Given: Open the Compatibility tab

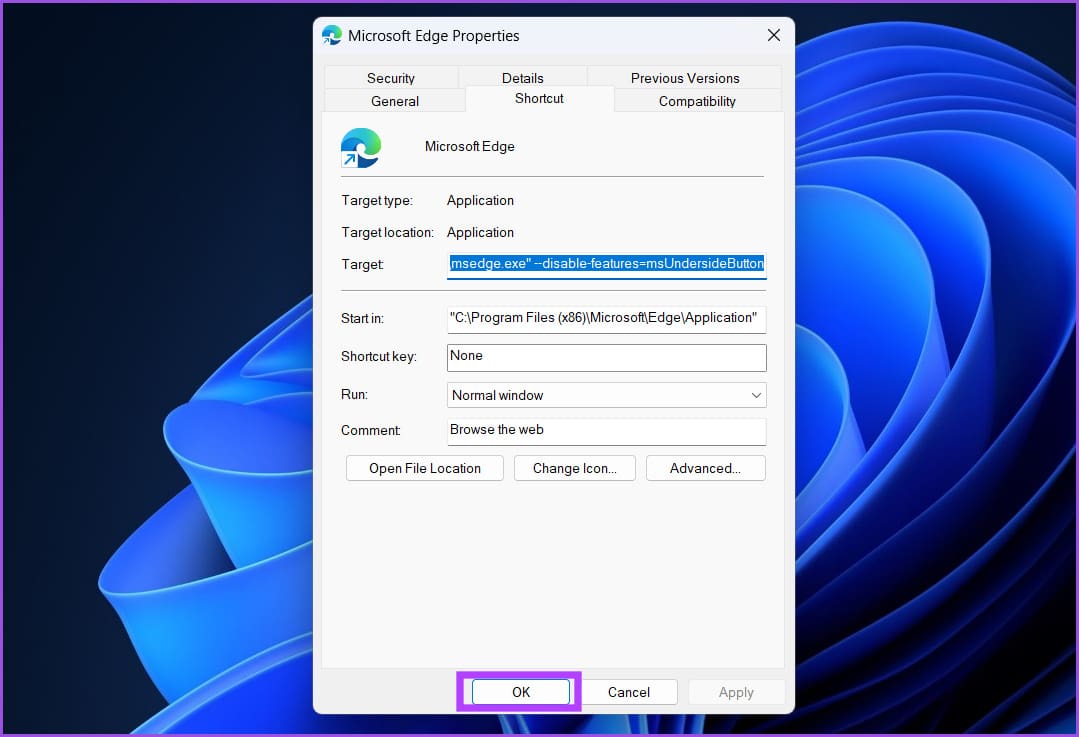Looking at the screenshot, I should (697, 101).
